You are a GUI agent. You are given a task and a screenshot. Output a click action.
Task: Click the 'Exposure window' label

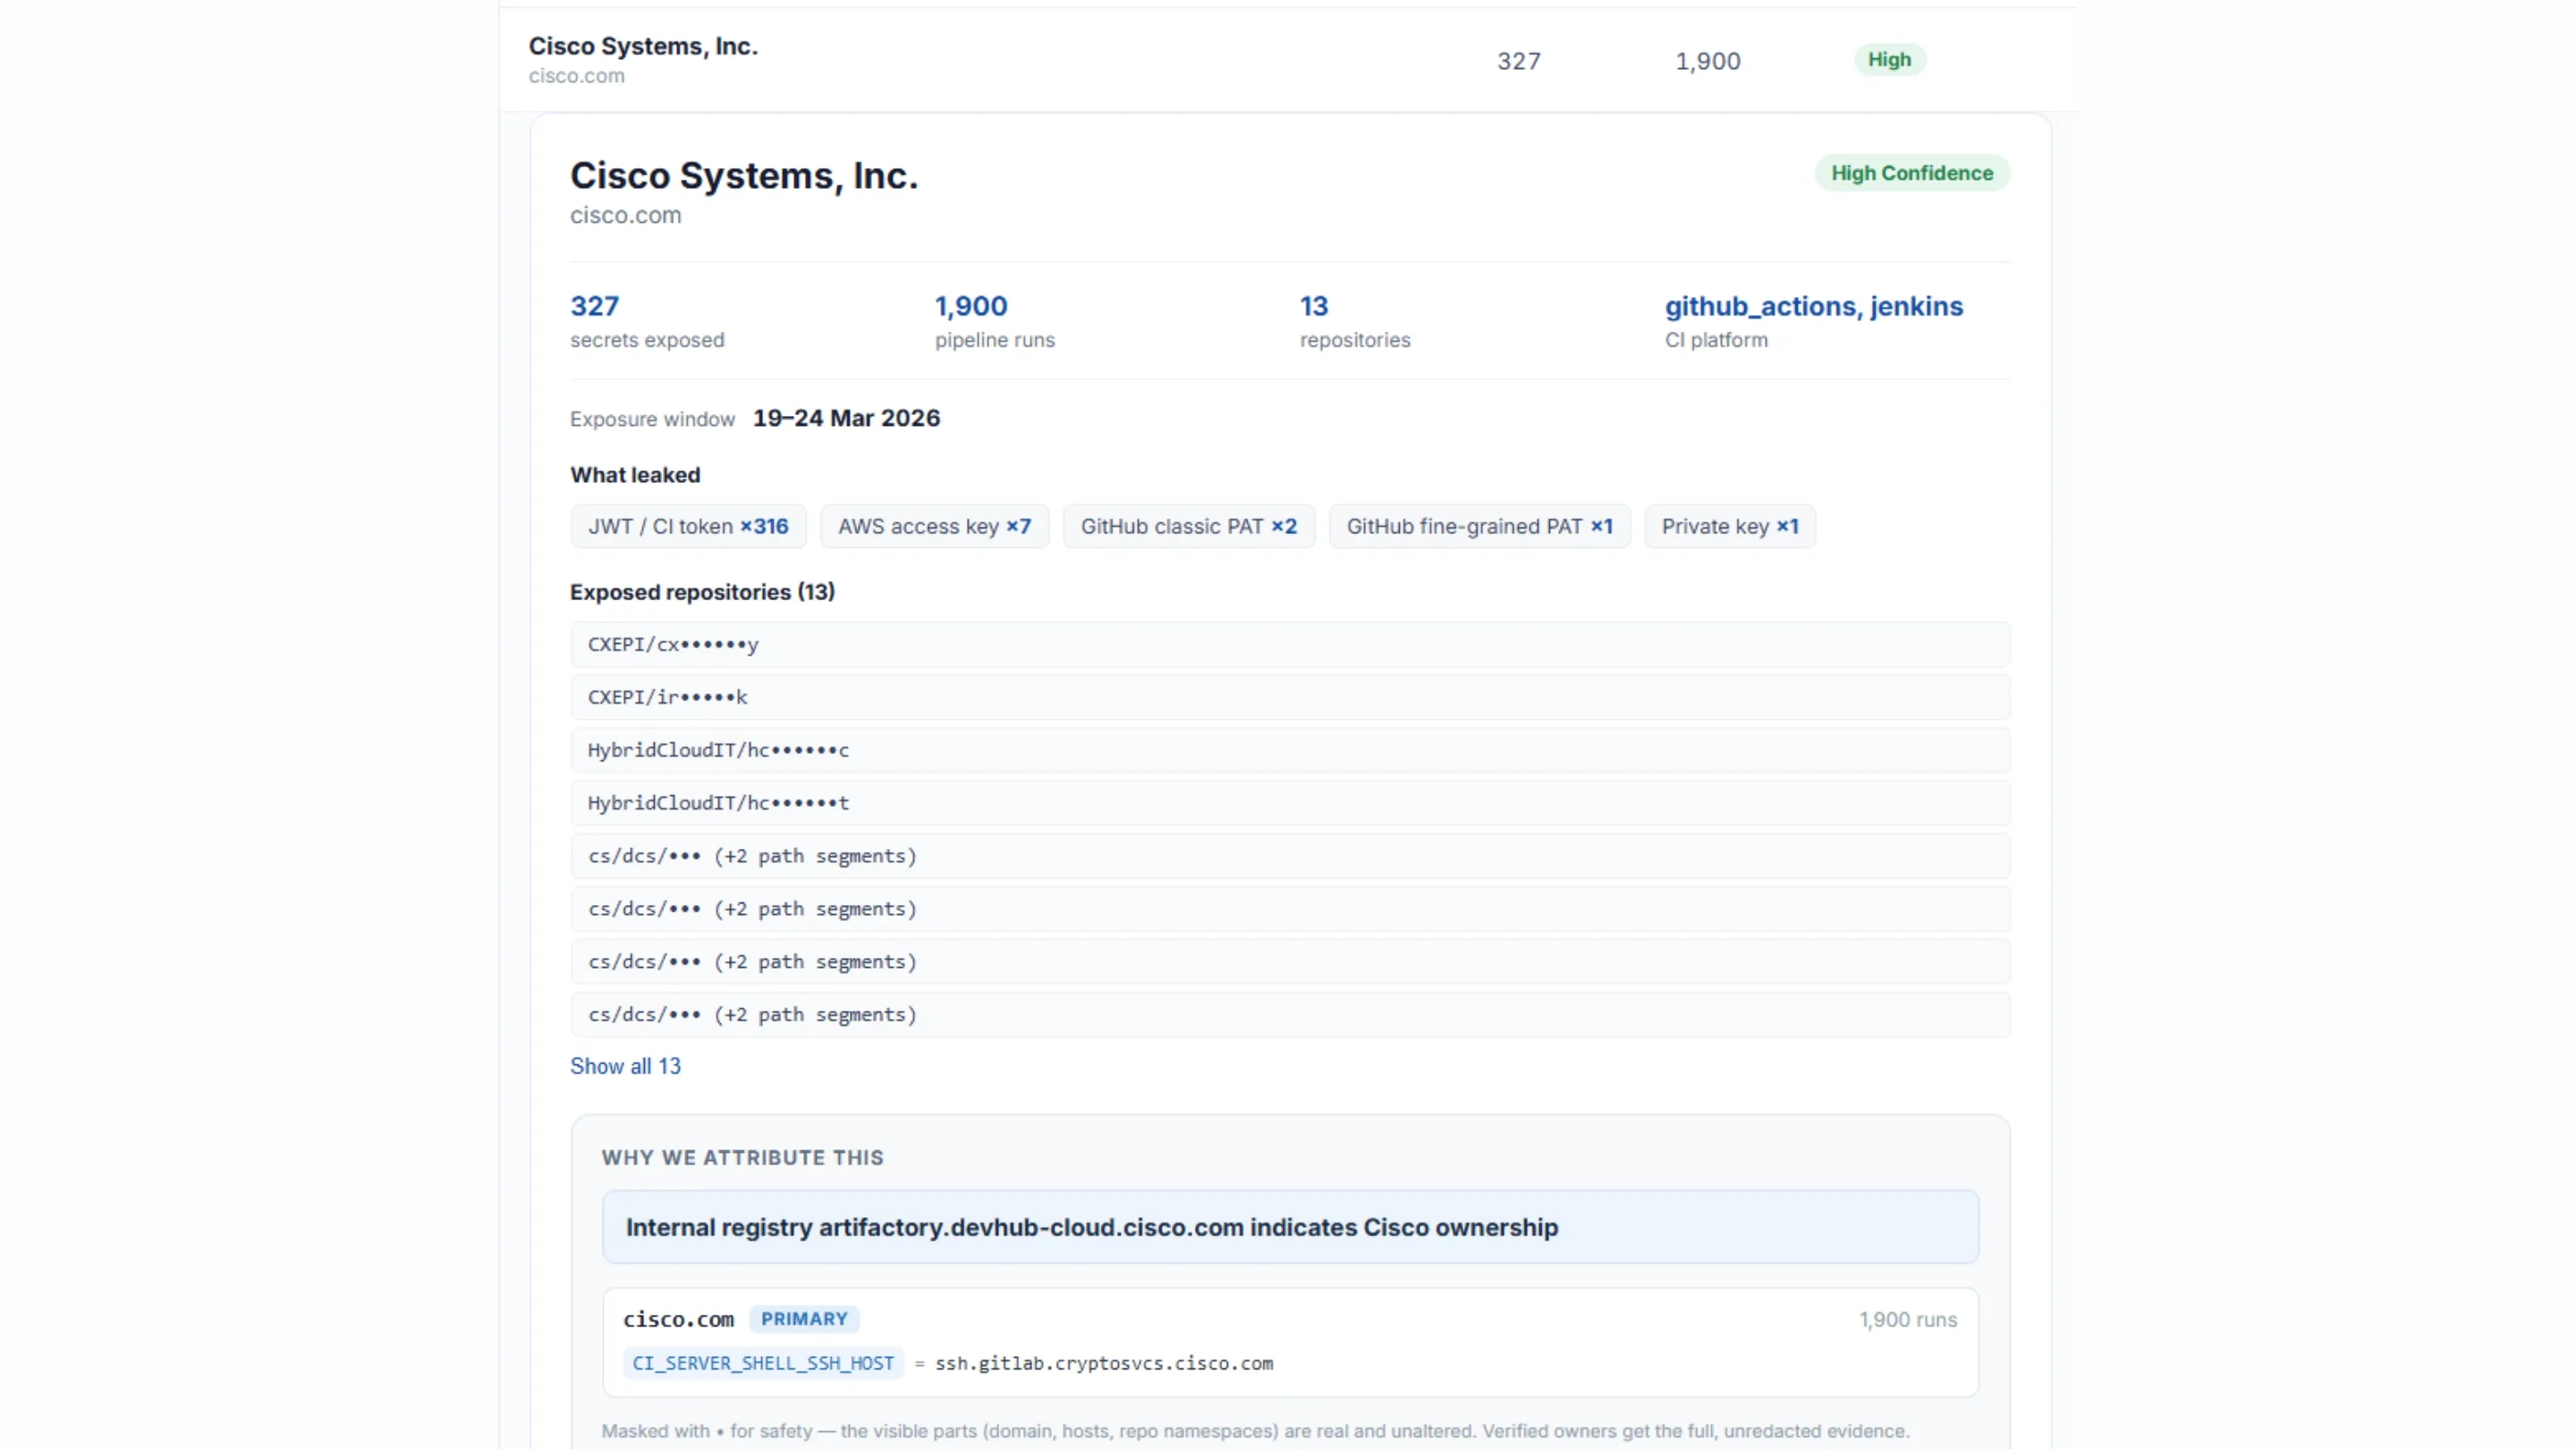pos(652,419)
